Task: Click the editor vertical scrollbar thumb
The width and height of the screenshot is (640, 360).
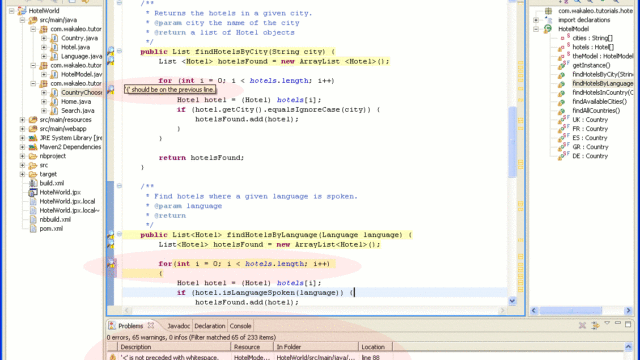Action: (513, 142)
